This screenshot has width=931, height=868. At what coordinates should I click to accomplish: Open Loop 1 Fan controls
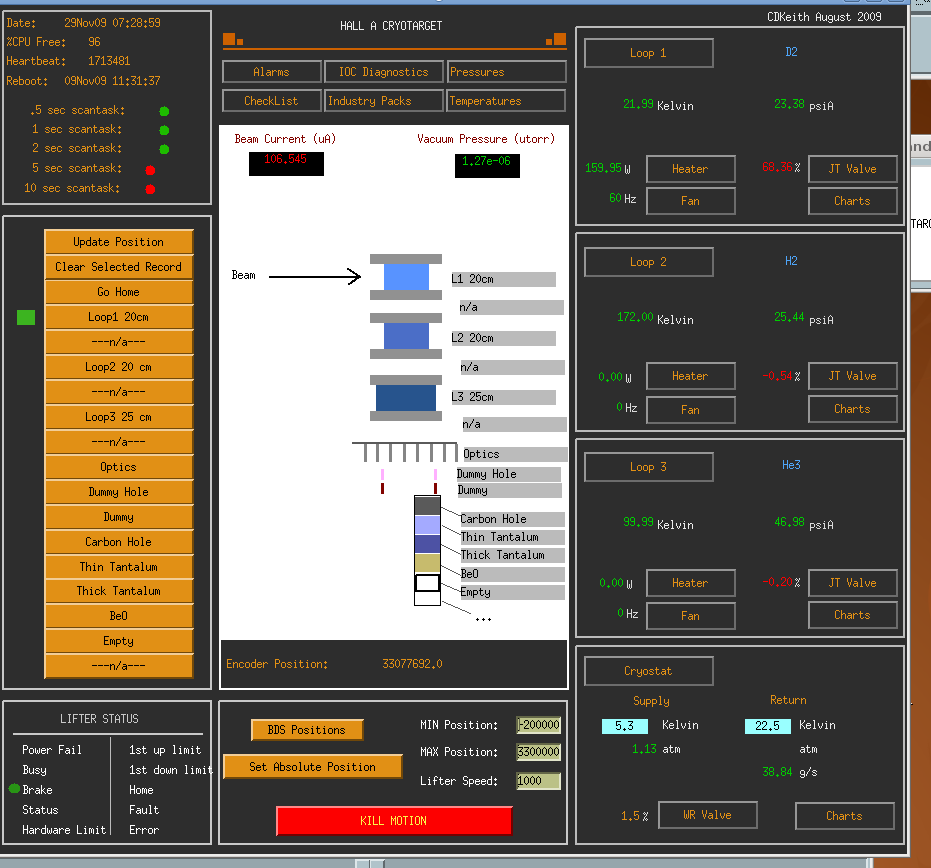coord(691,201)
